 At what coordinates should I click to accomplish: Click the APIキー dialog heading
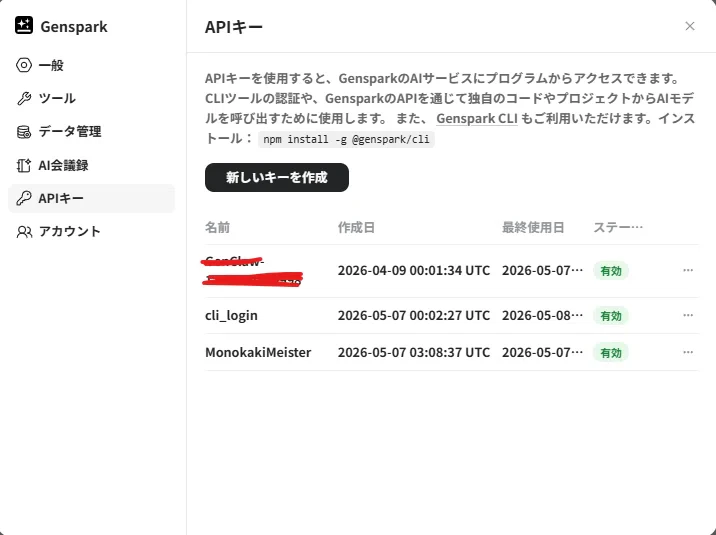[234, 27]
